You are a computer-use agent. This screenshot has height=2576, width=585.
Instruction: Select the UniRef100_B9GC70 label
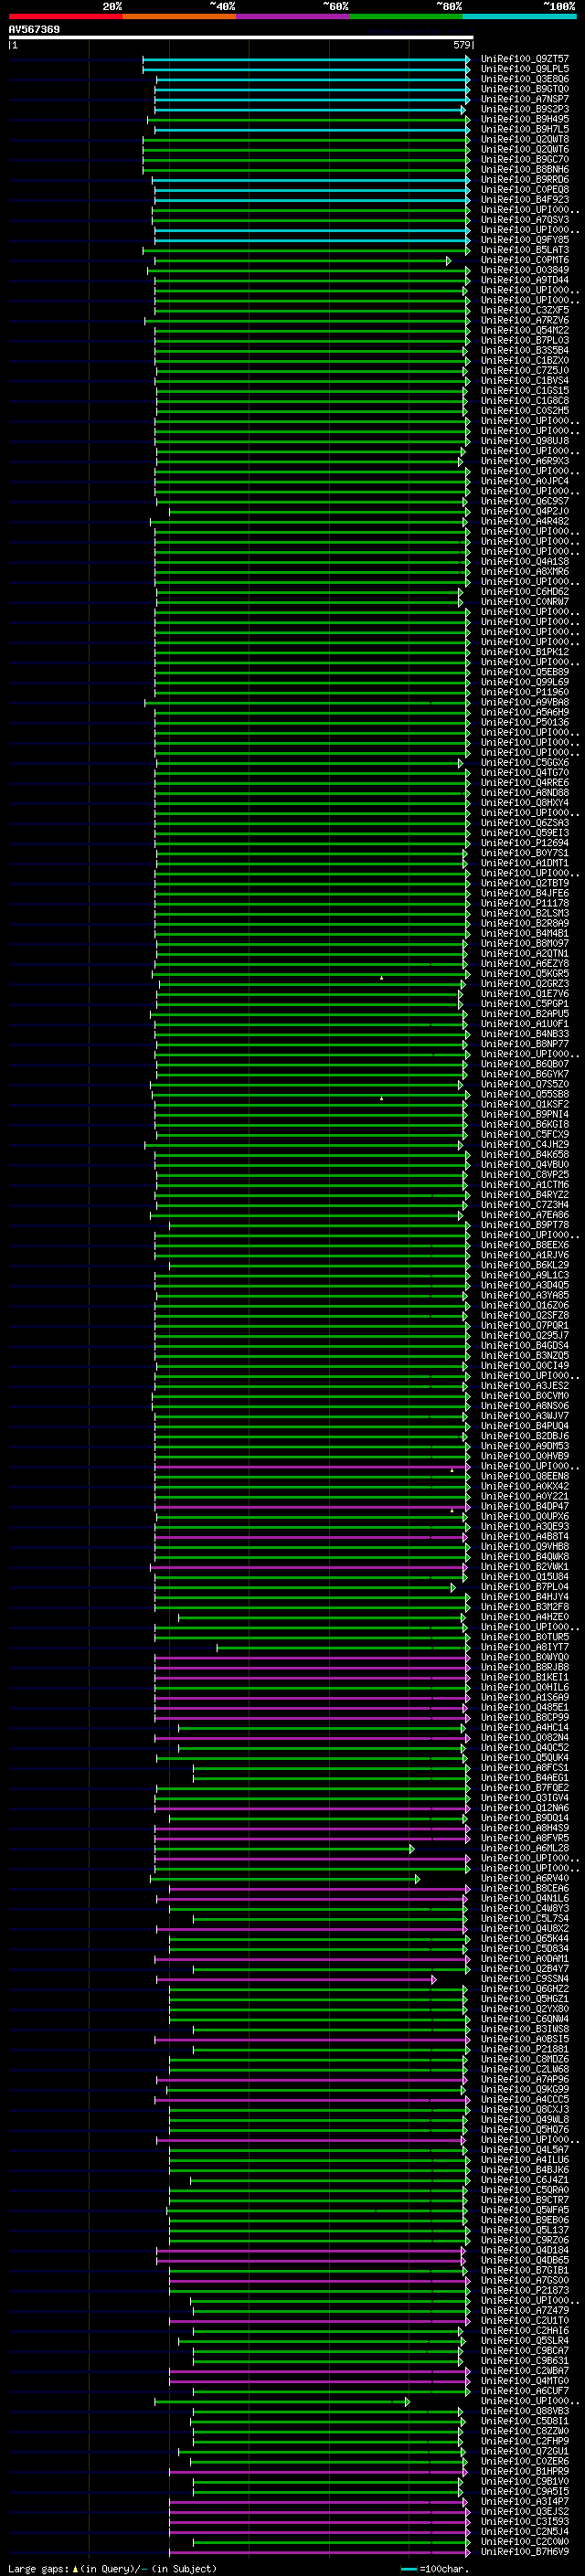tap(525, 159)
